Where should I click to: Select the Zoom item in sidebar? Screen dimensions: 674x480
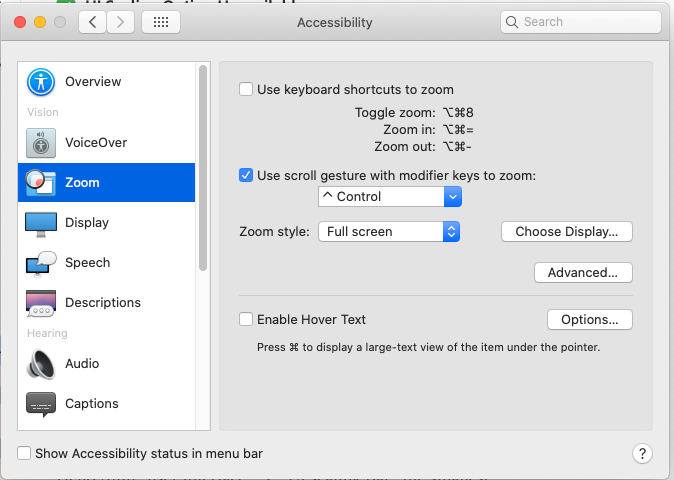tap(106, 183)
